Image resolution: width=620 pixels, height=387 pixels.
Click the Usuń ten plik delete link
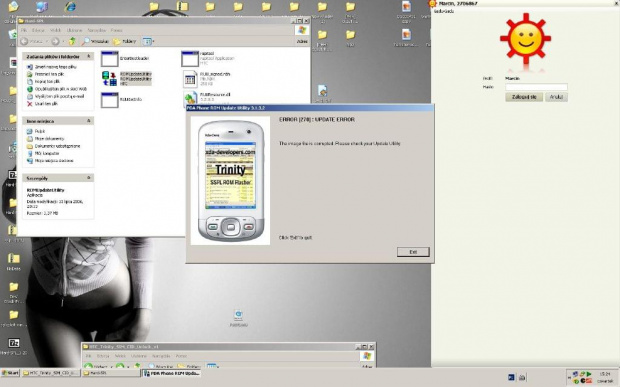[46, 104]
